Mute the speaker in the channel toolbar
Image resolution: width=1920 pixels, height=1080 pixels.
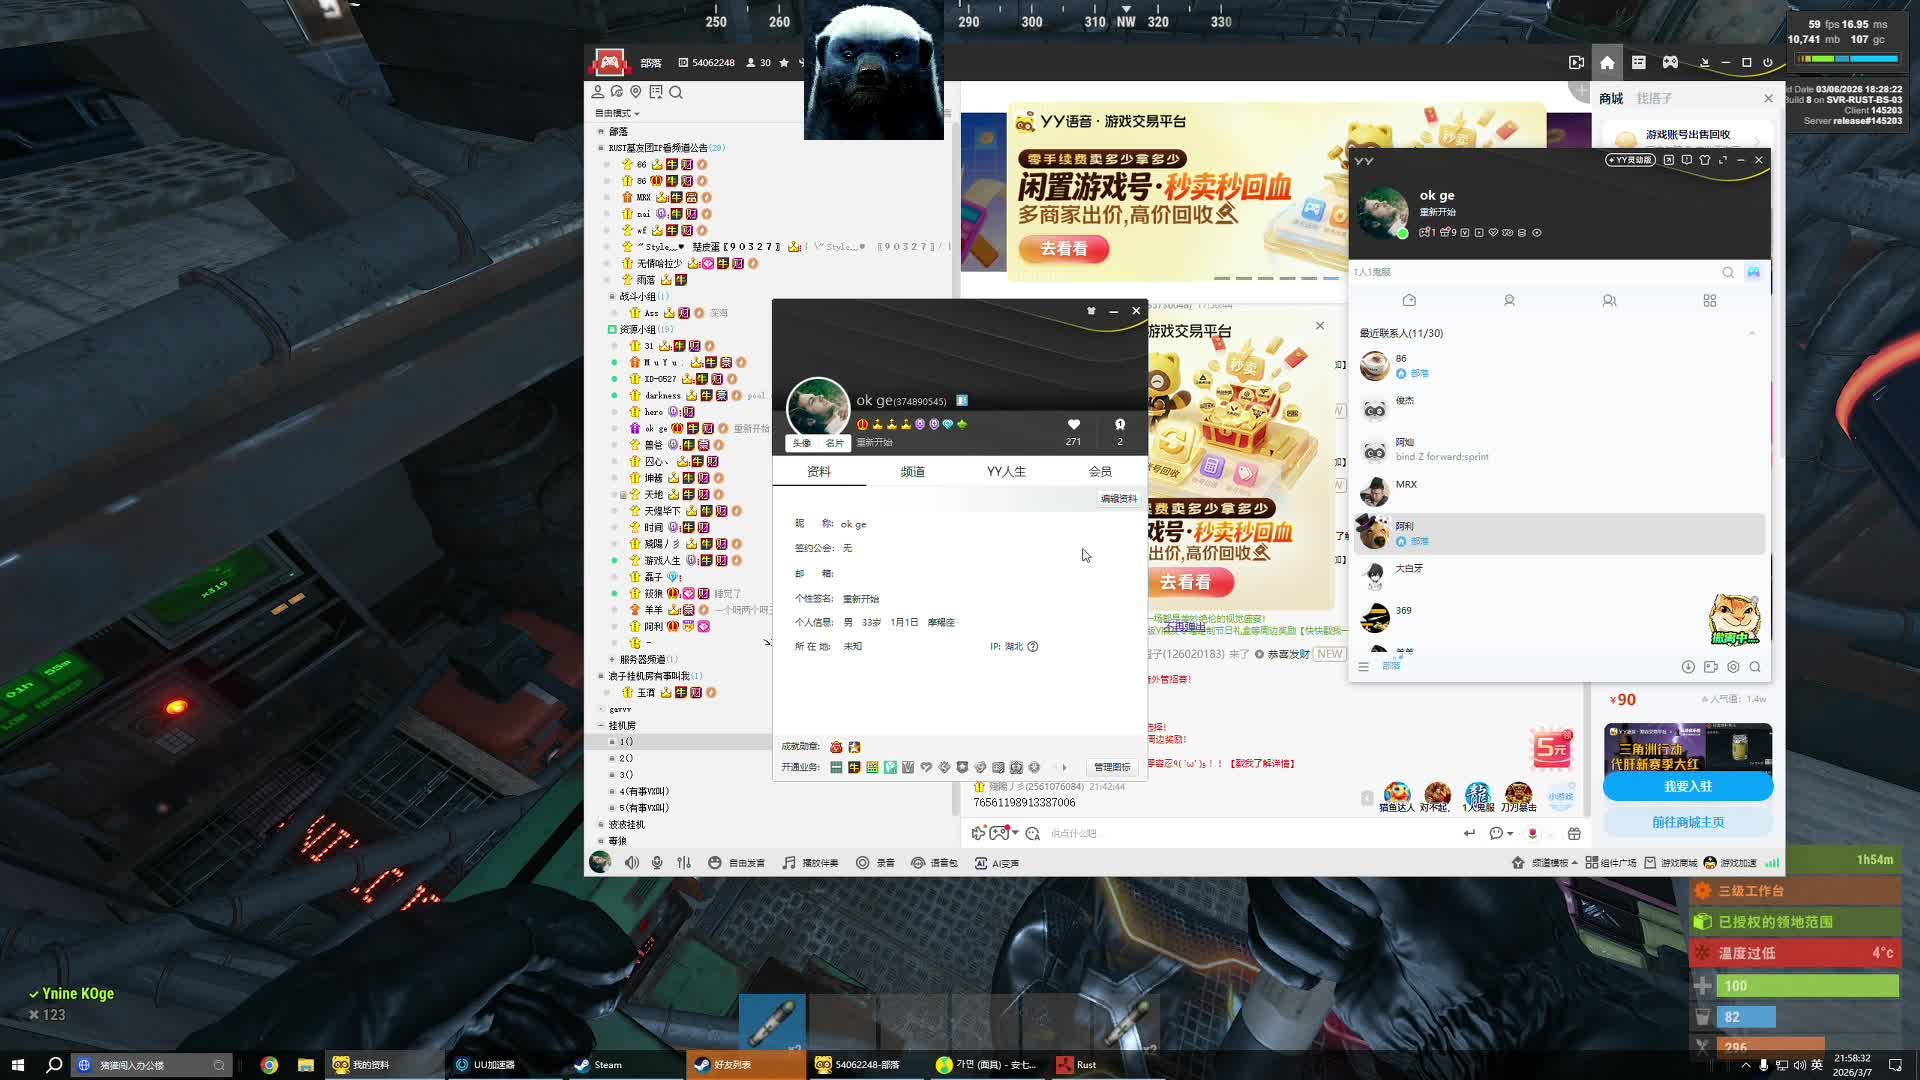pyautogui.click(x=632, y=863)
